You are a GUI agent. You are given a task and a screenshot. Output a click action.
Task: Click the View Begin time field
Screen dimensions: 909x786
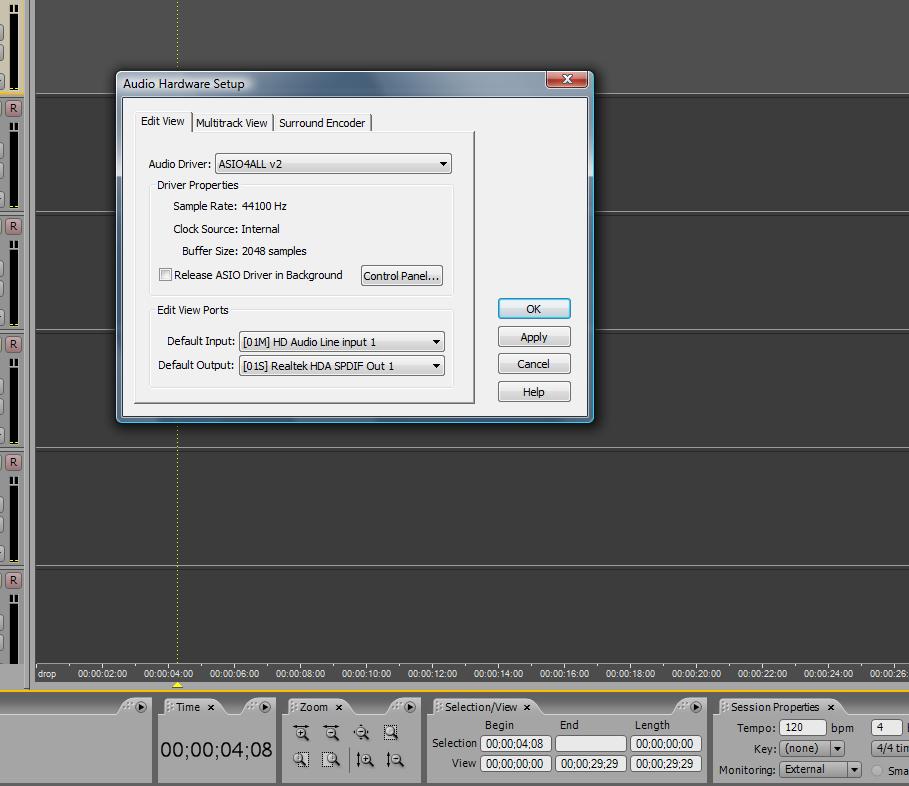515,764
